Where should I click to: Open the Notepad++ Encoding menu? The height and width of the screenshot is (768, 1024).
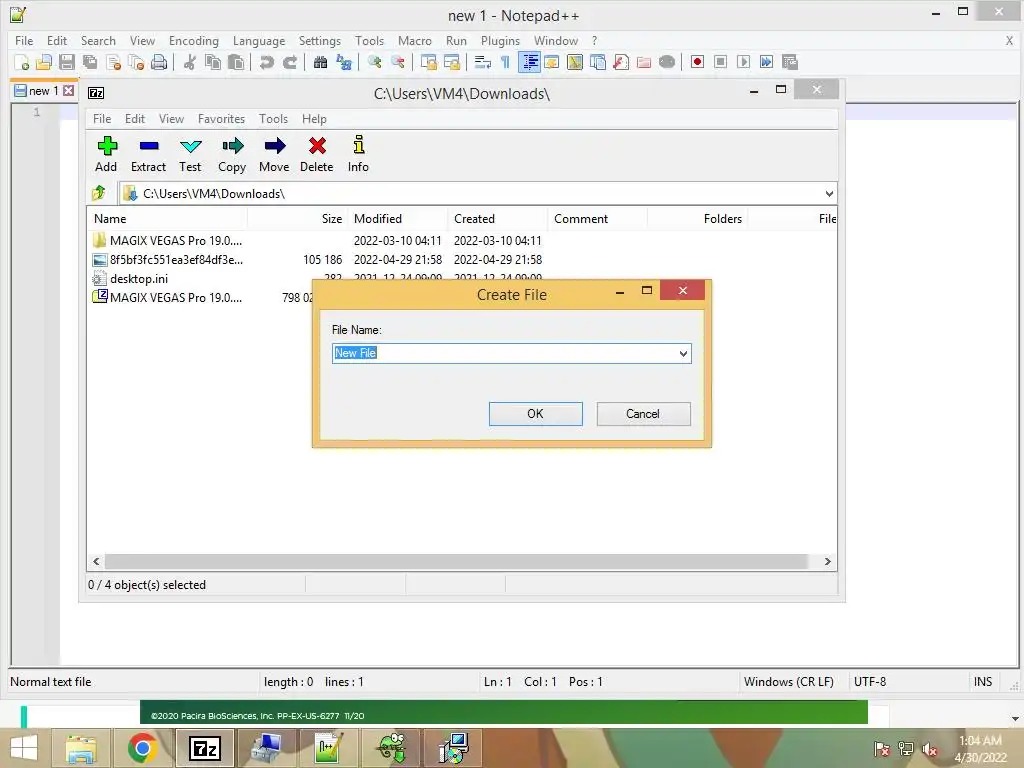[193, 40]
